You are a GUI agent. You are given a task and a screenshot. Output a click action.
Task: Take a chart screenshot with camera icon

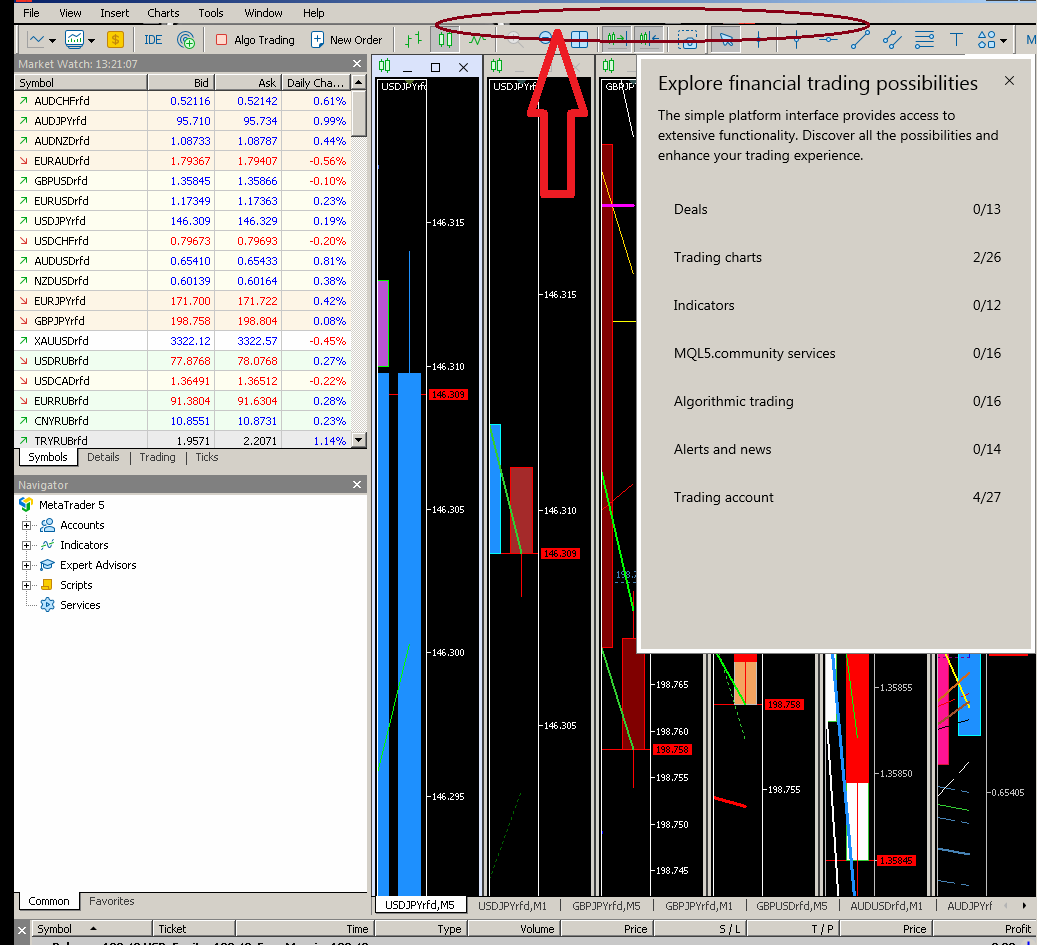(688, 40)
